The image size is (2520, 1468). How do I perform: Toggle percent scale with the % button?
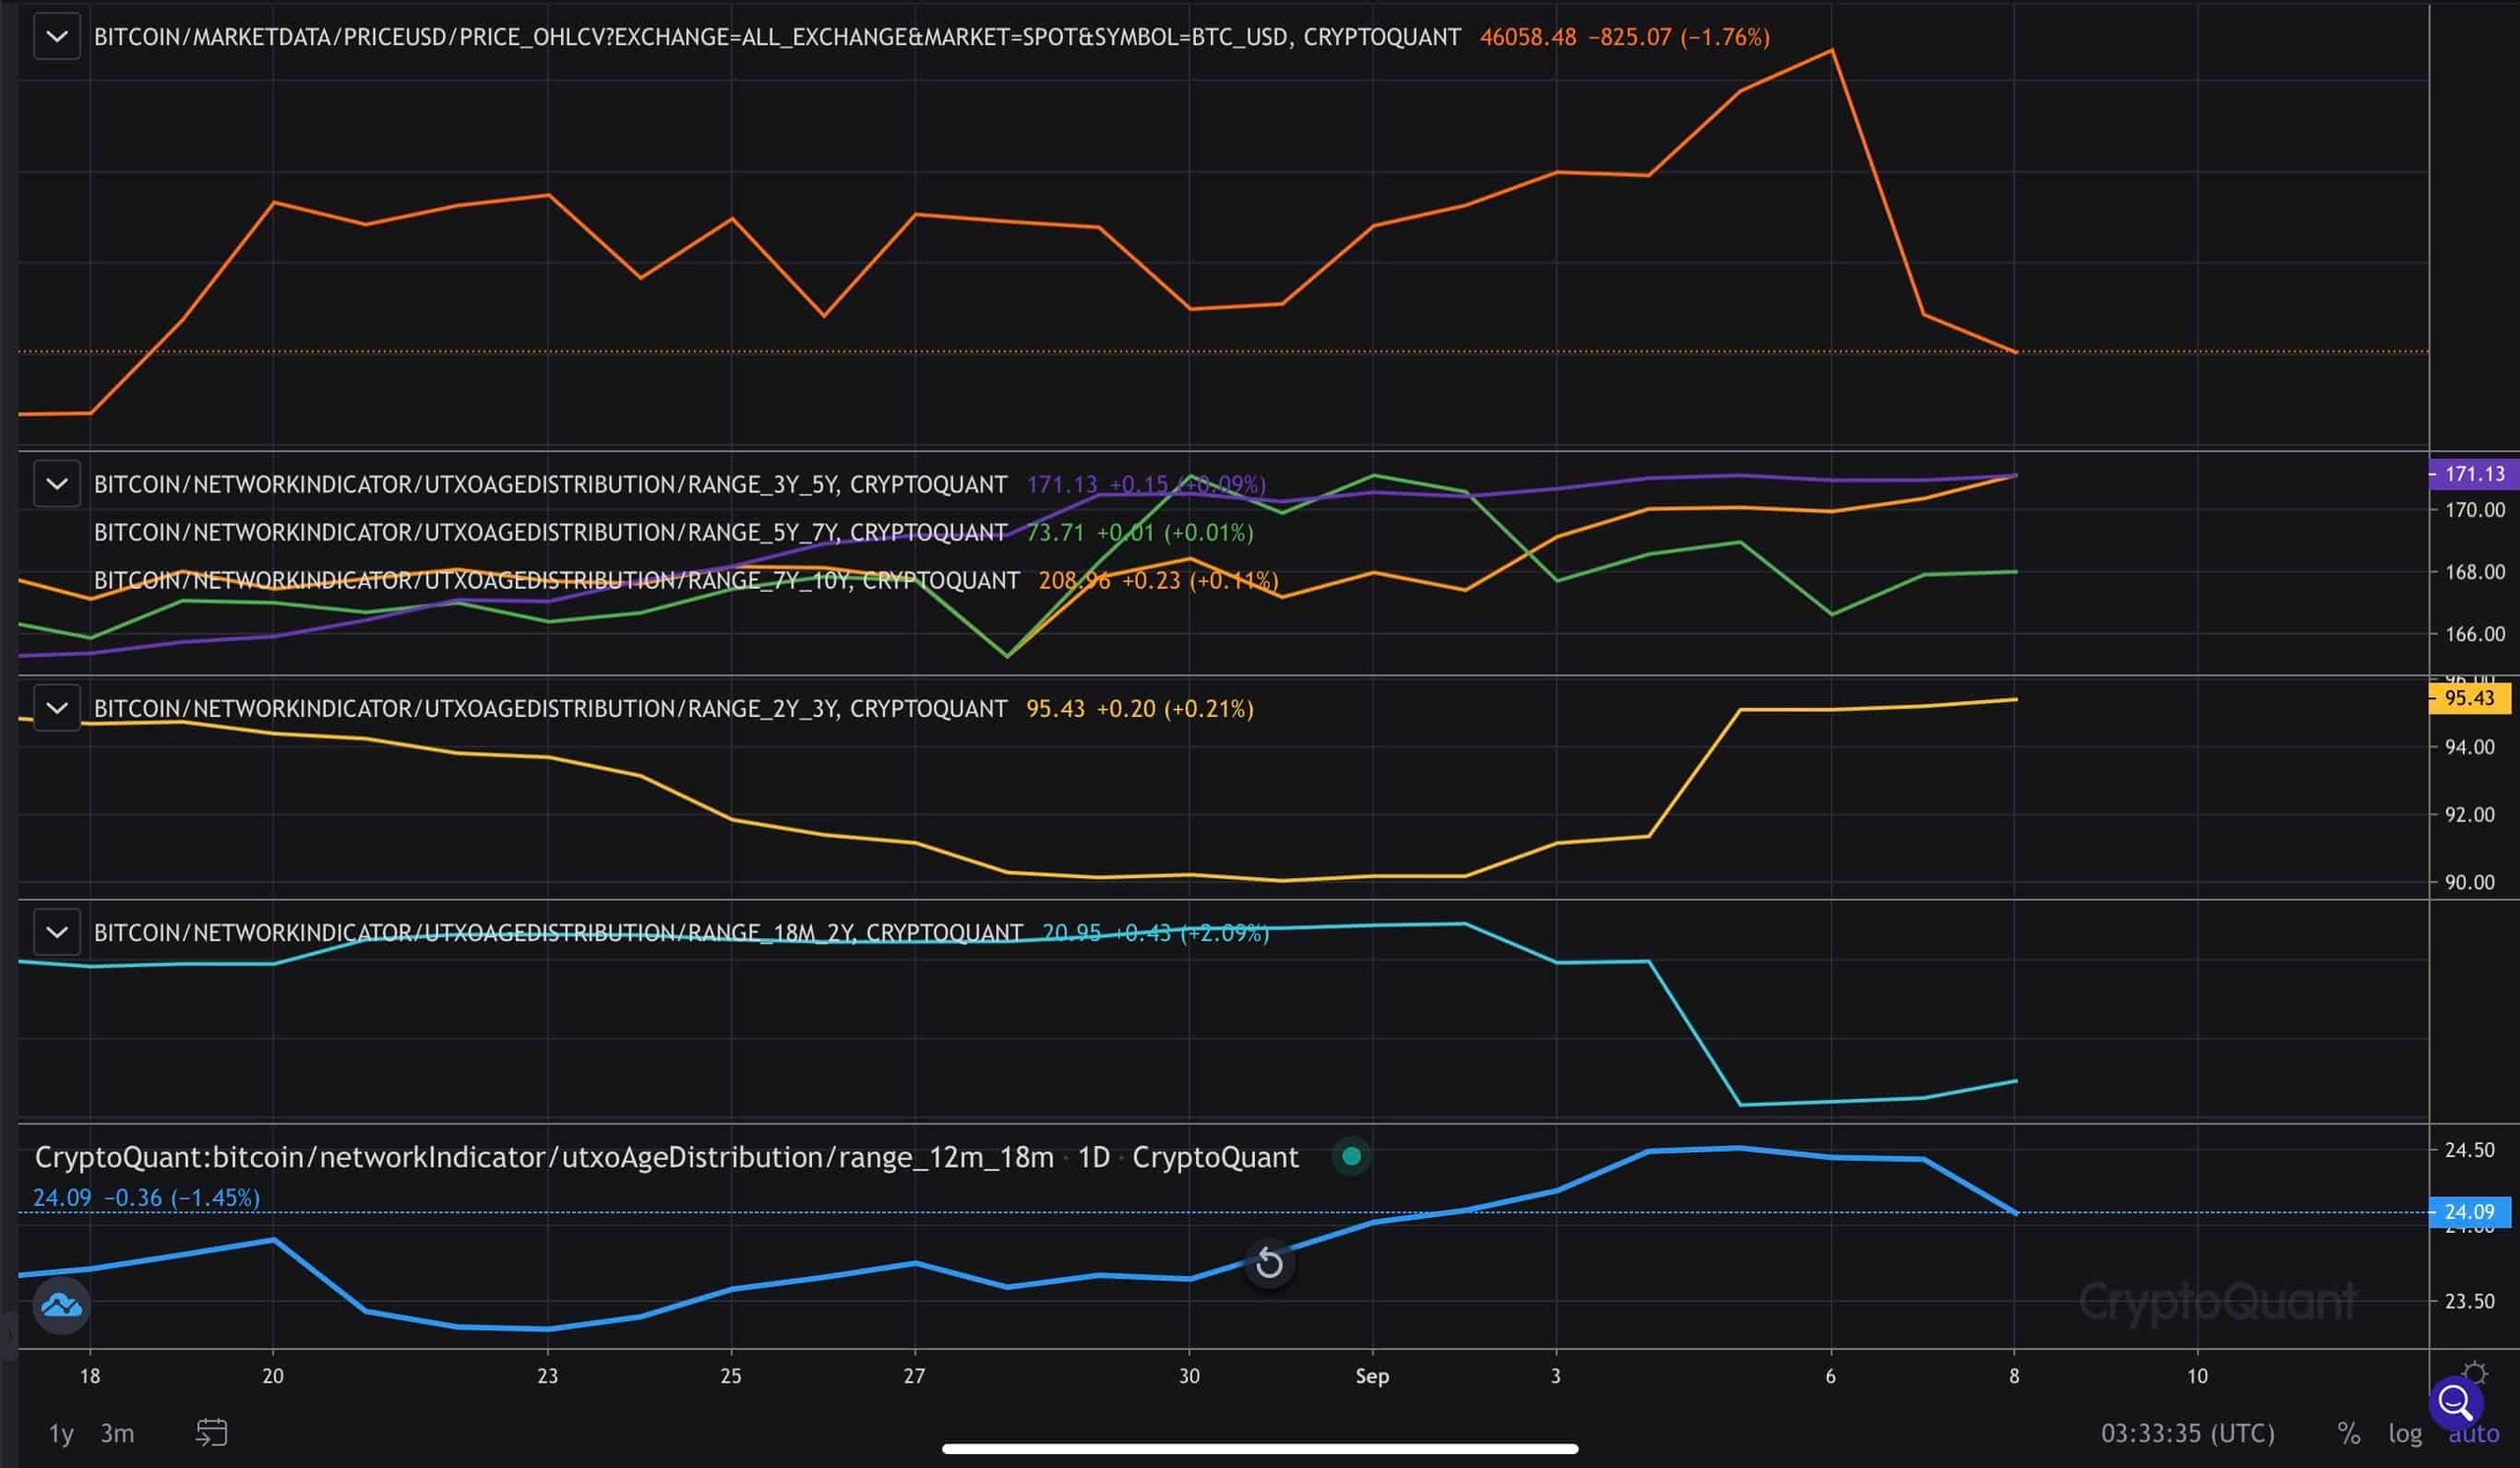(2349, 1433)
